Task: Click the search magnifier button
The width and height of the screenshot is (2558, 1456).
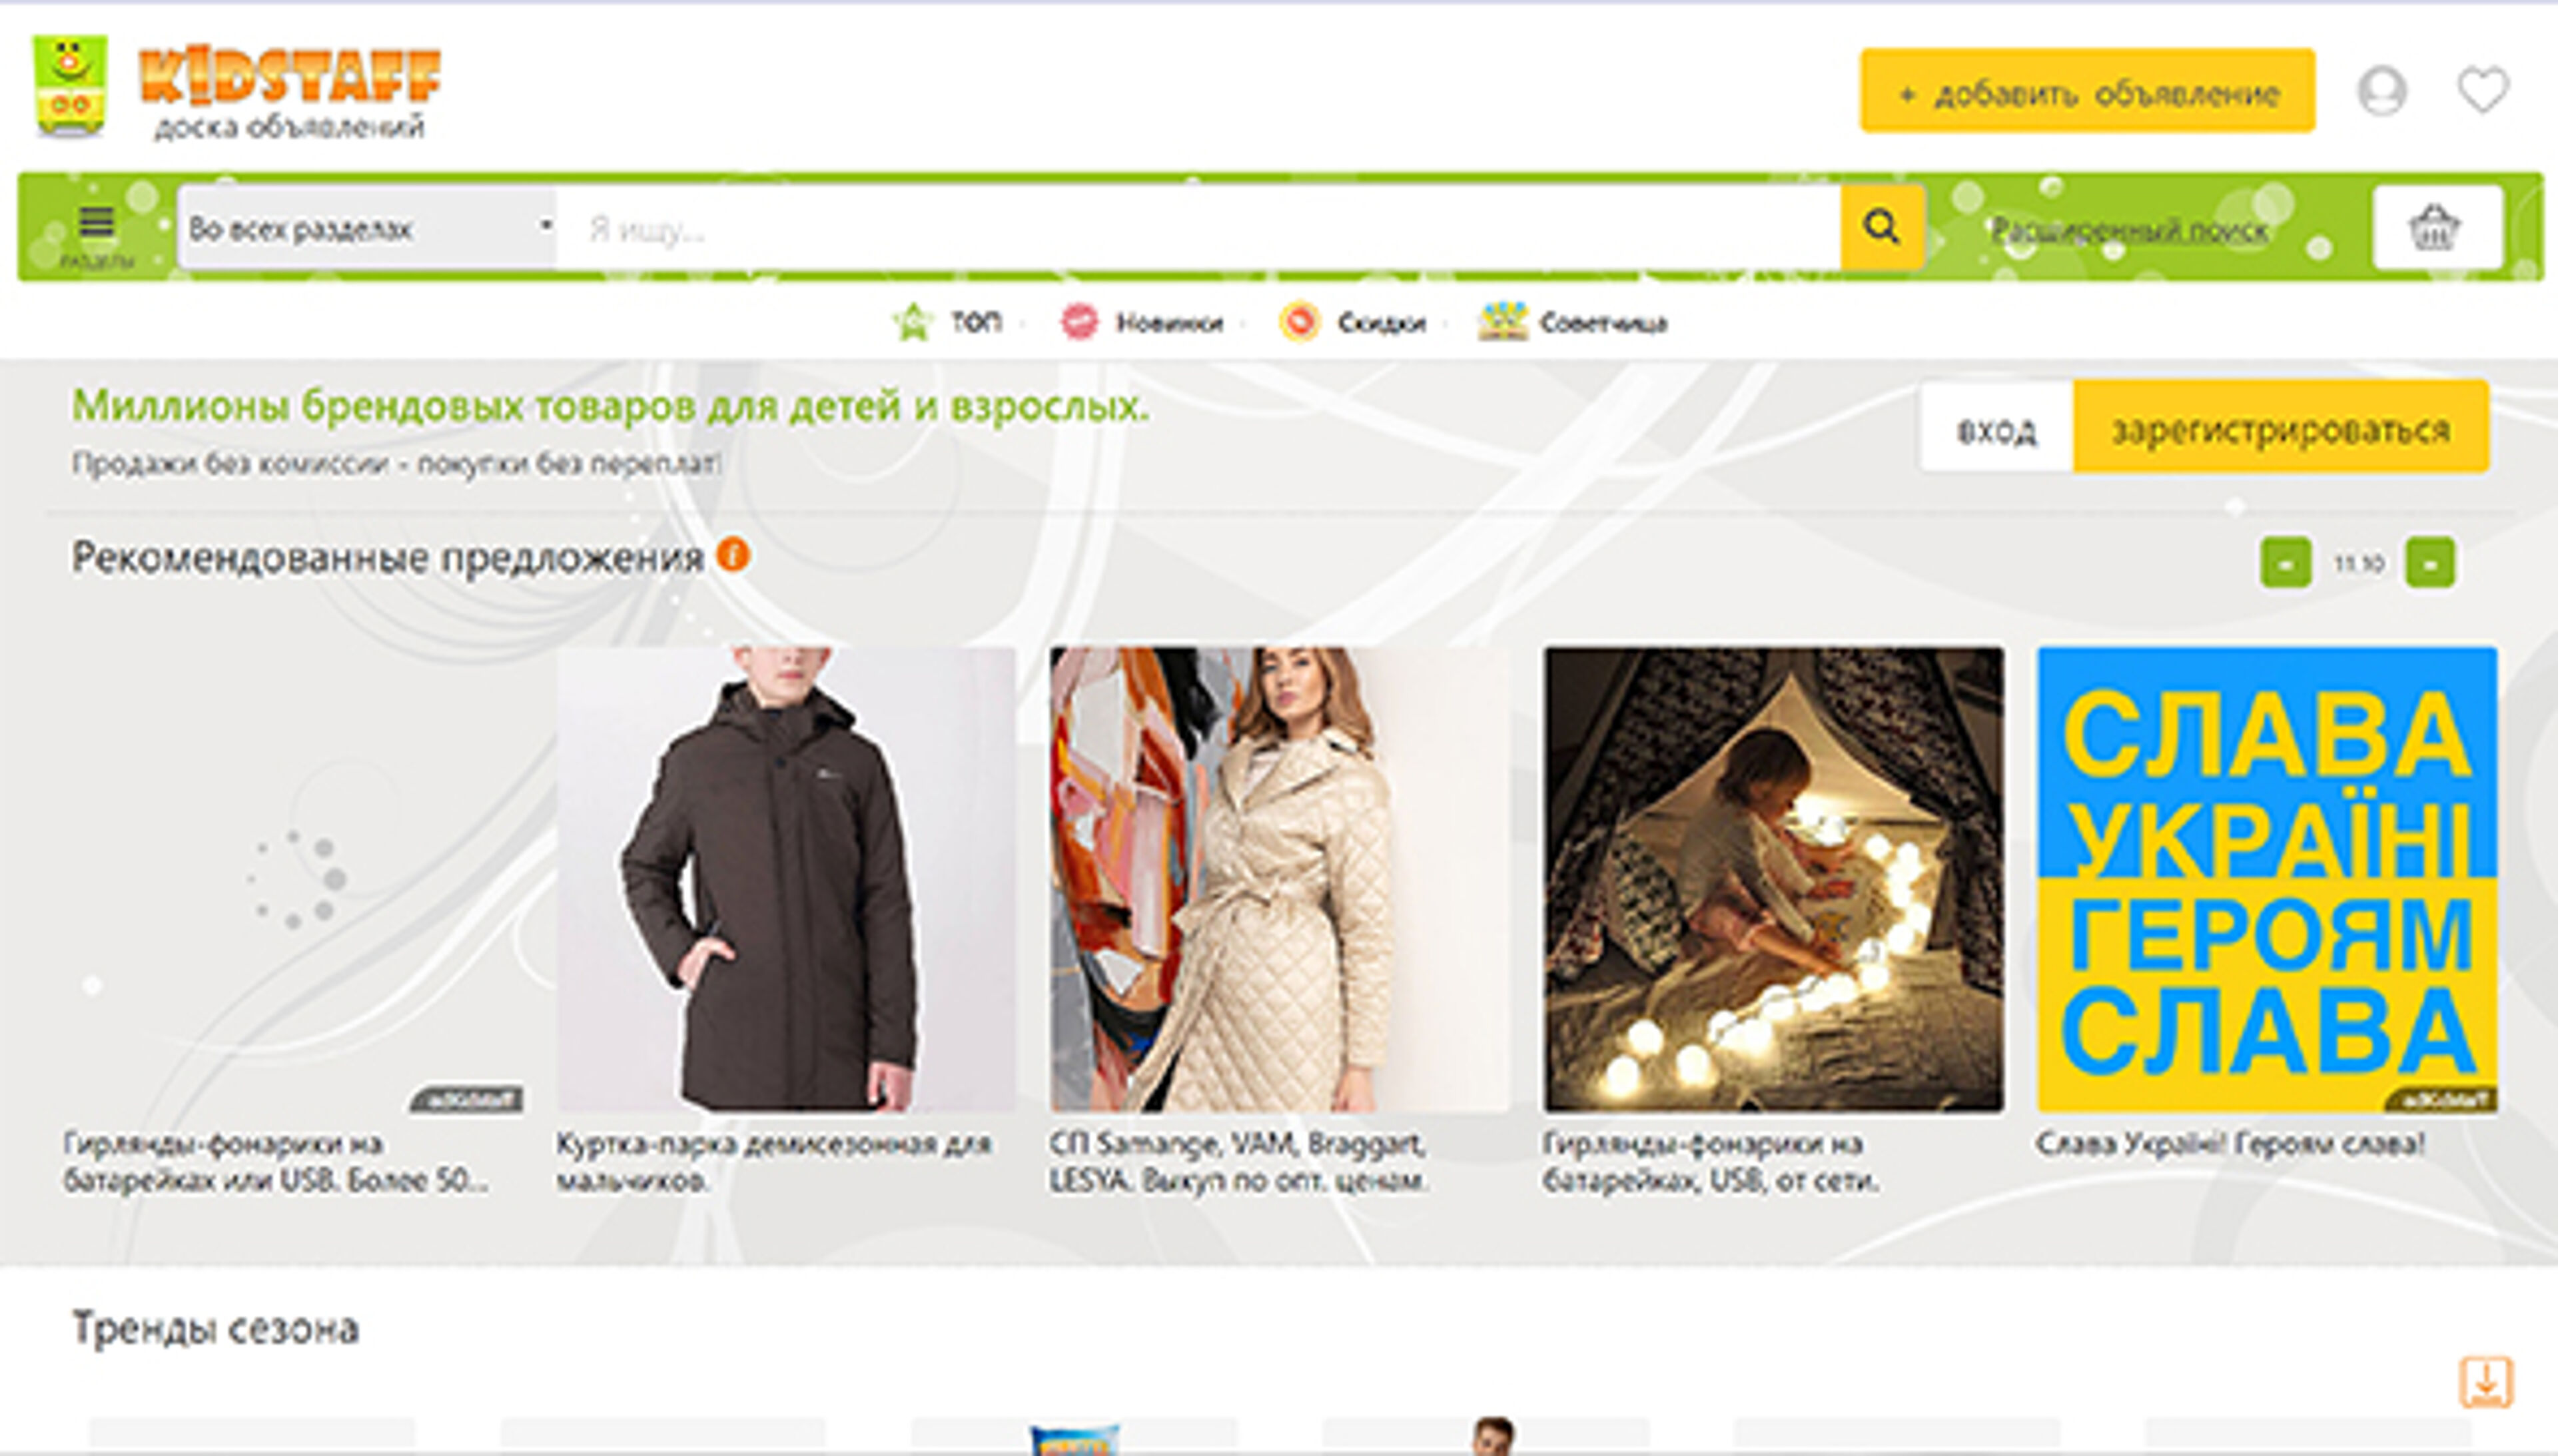Action: [1881, 228]
